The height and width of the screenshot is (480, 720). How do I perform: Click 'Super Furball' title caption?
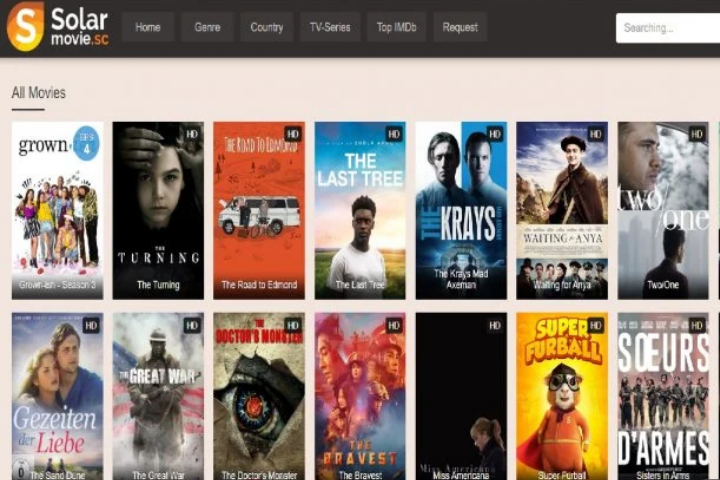(x=562, y=475)
